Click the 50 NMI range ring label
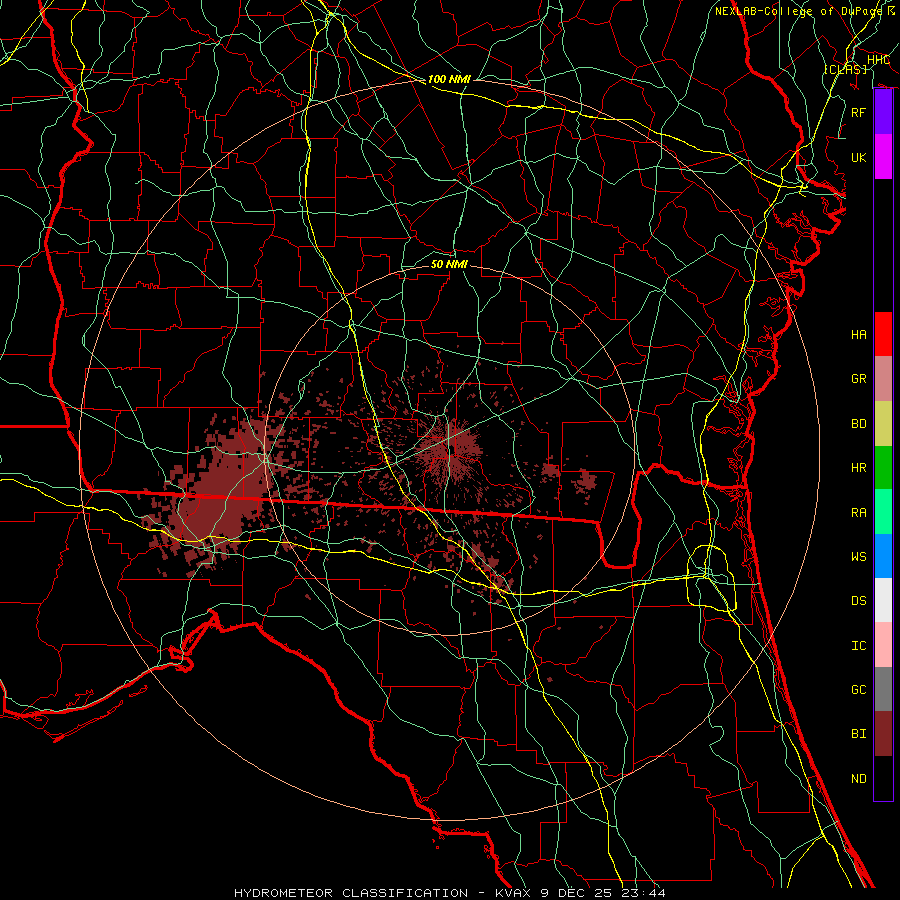The image size is (900, 900). pos(449,264)
